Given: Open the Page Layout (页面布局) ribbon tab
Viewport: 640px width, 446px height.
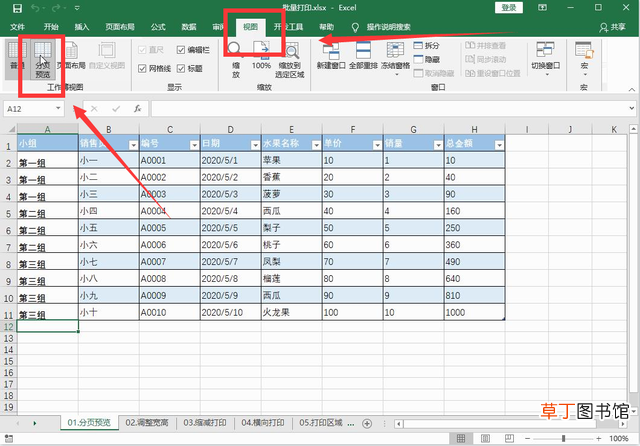Looking at the screenshot, I should pos(120,27).
